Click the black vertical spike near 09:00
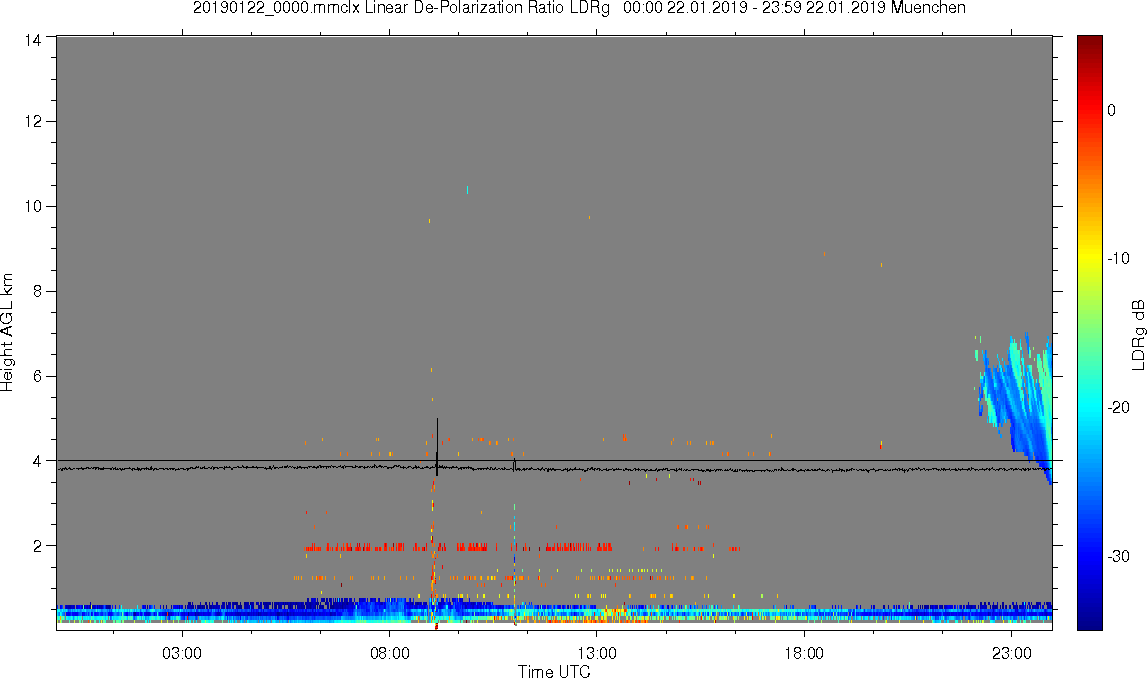 437,447
